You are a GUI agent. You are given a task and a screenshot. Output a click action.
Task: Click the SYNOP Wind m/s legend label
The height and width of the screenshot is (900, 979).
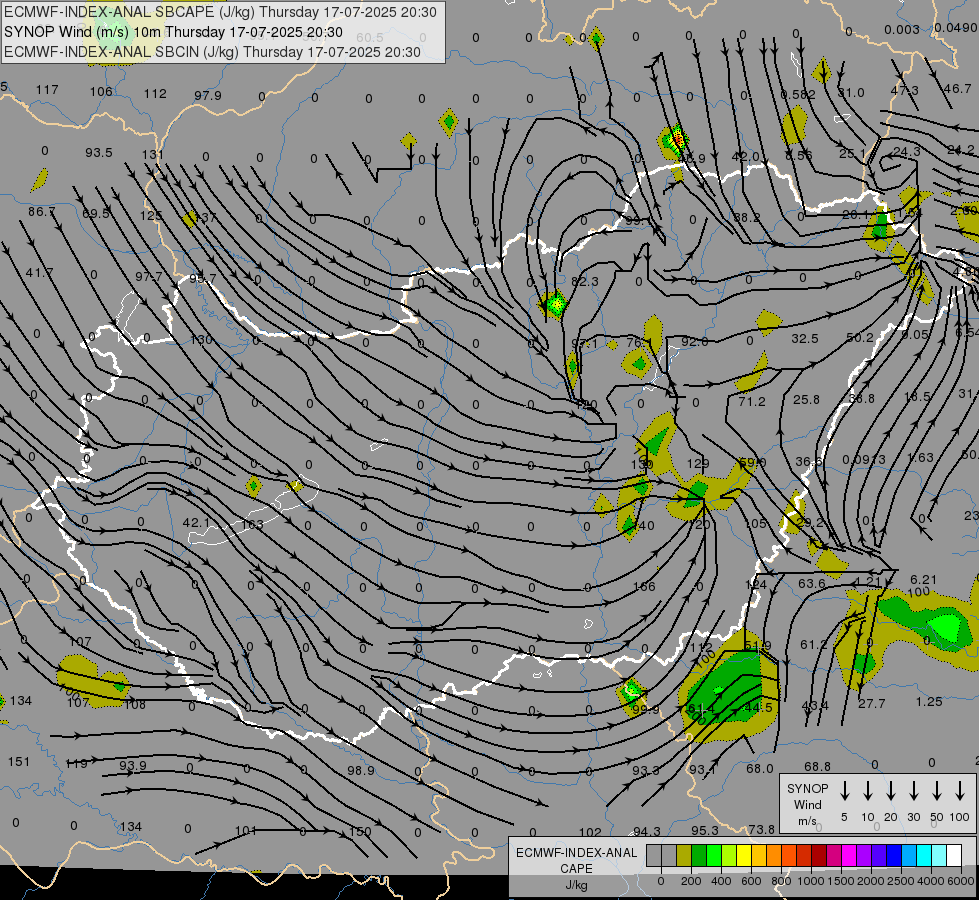click(x=807, y=804)
